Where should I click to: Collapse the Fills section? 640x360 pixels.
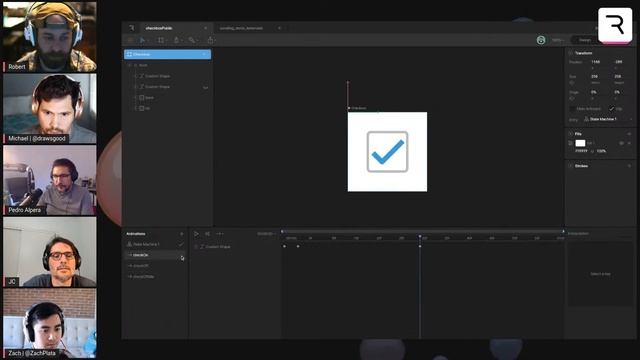tap(571, 134)
